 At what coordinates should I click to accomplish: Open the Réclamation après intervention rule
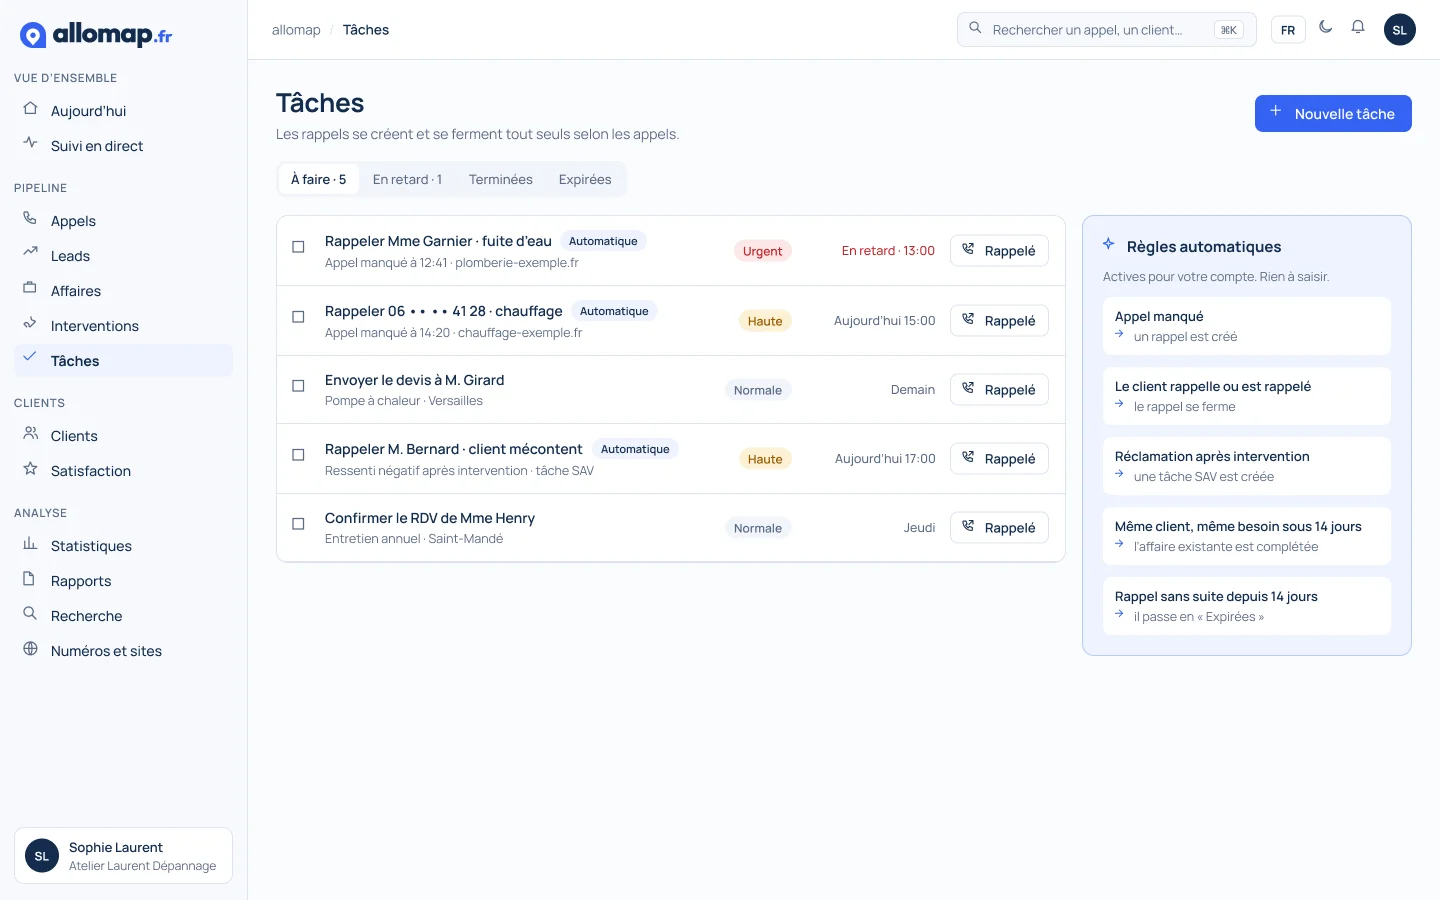coord(1247,466)
